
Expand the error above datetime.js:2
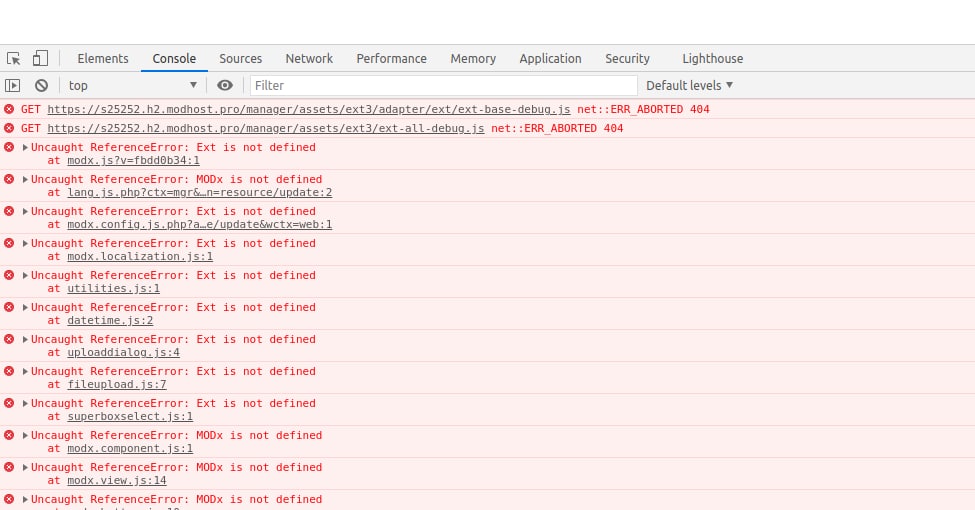[25, 307]
